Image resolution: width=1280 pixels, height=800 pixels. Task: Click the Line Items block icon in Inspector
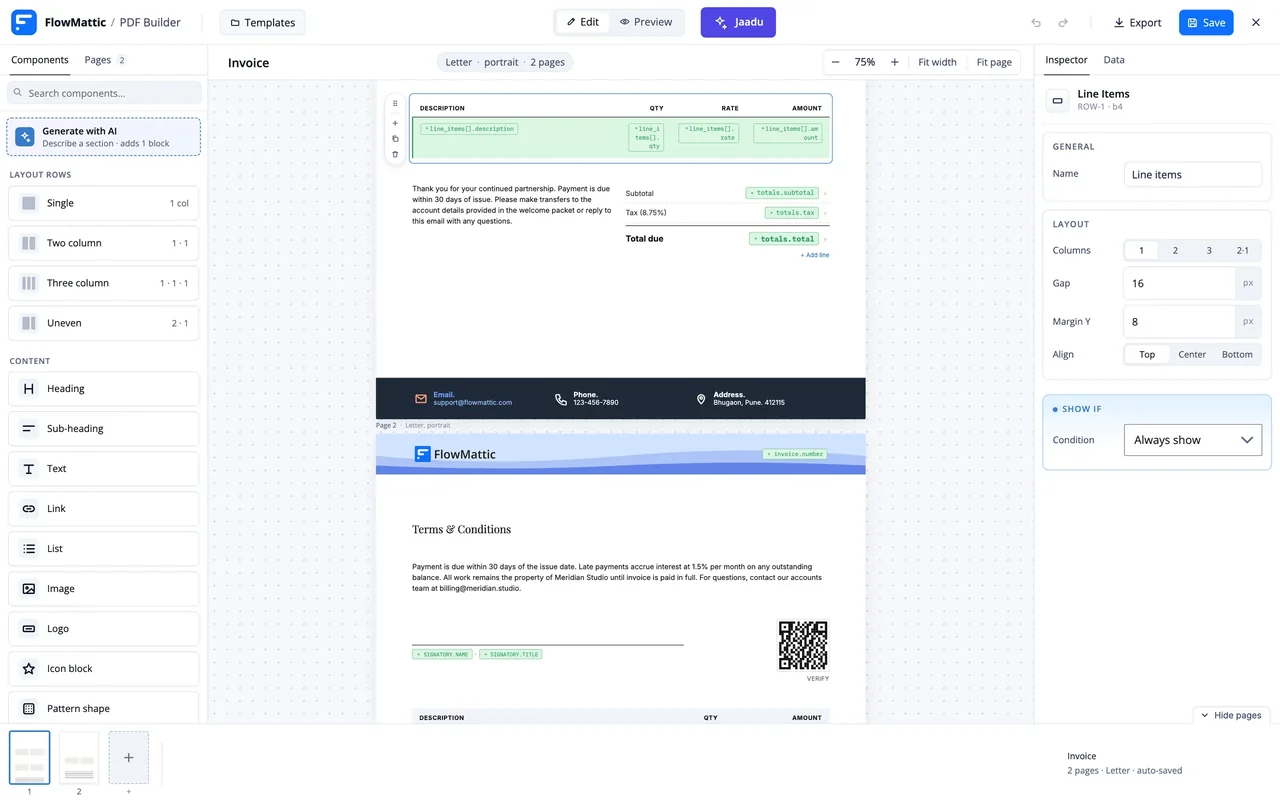coord(1057,100)
